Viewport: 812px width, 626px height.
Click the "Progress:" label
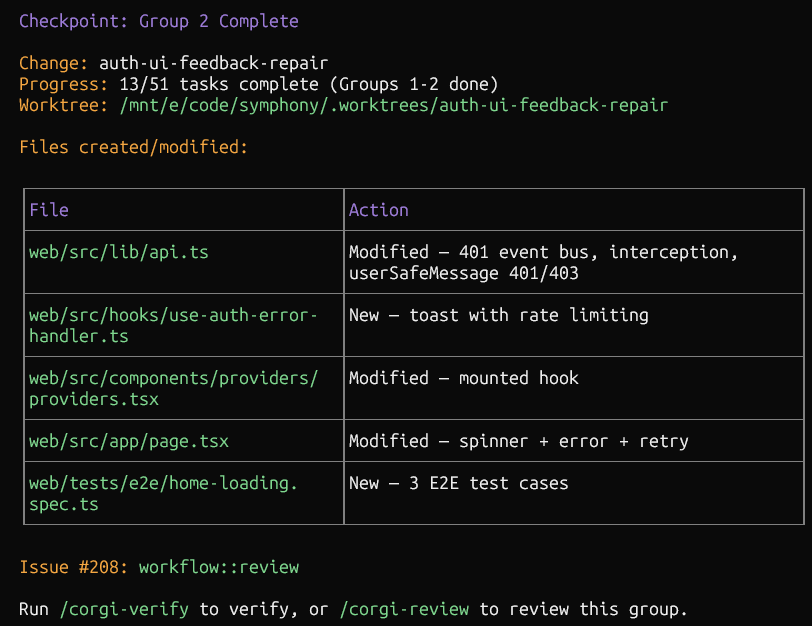[x=64, y=84]
